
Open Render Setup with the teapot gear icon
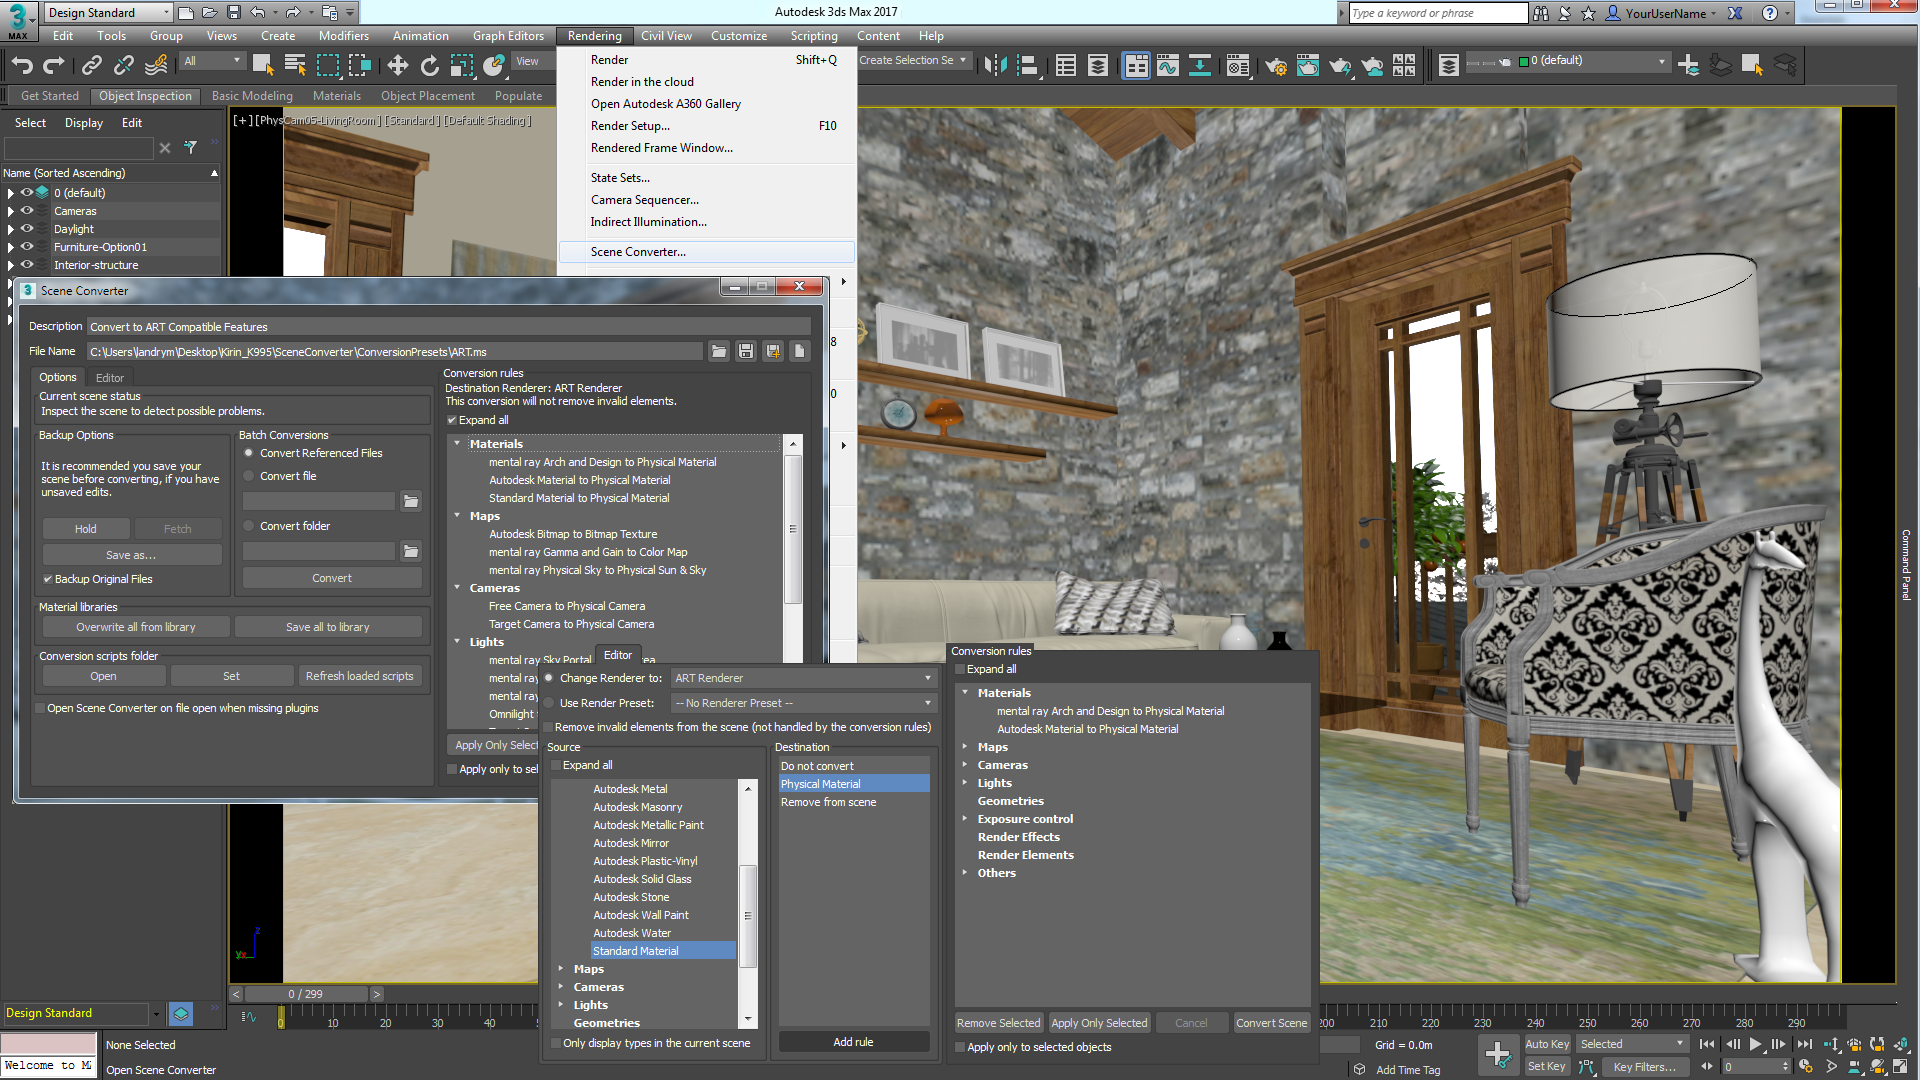click(x=1277, y=65)
